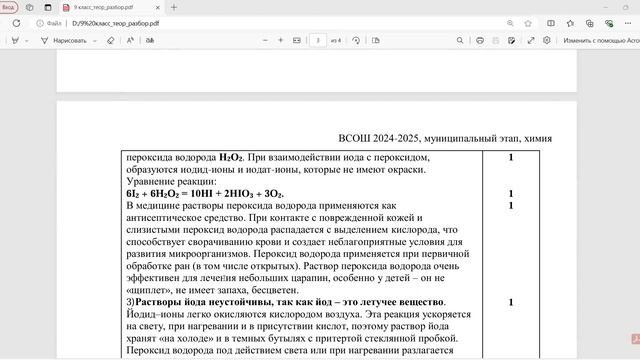Click the save PDF icon
This screenshot has height=360, width=640.
click(x=496, y=40)
